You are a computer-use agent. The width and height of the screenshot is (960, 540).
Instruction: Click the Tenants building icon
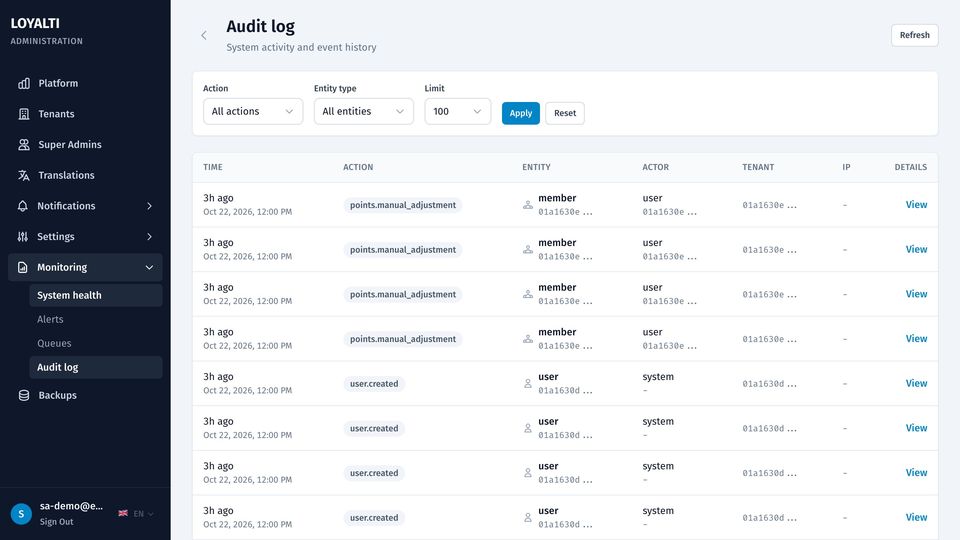click(24, 114)
